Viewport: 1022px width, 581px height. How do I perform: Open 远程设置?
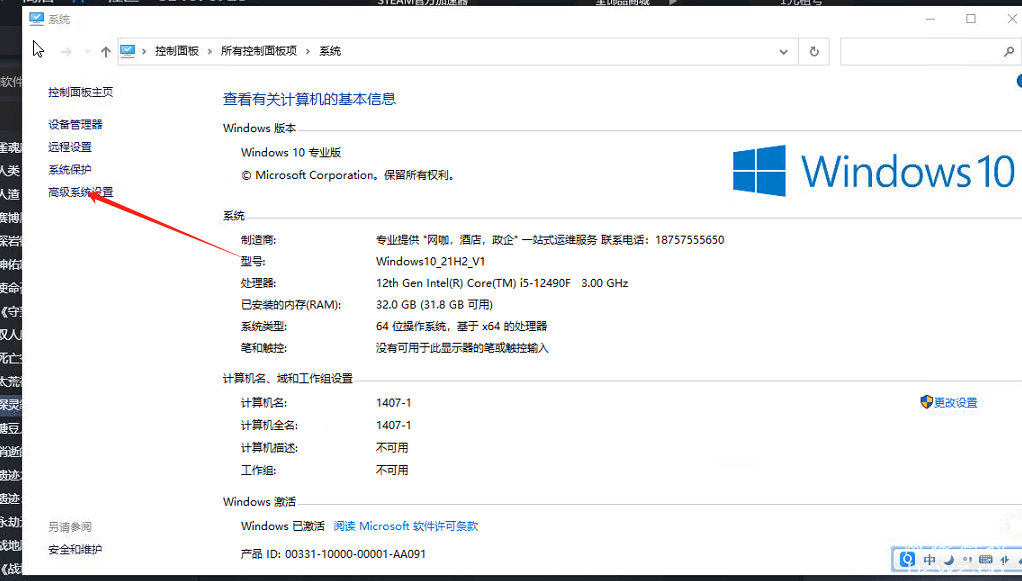click(70, 147)
